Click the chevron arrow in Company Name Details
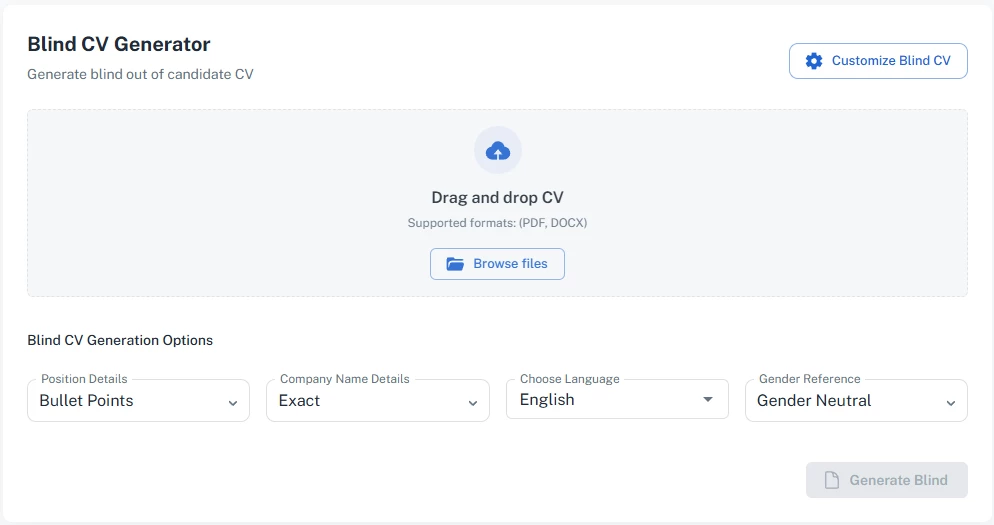Image resolution: width=994 pixels, height=525 pixels. [473, 403]
